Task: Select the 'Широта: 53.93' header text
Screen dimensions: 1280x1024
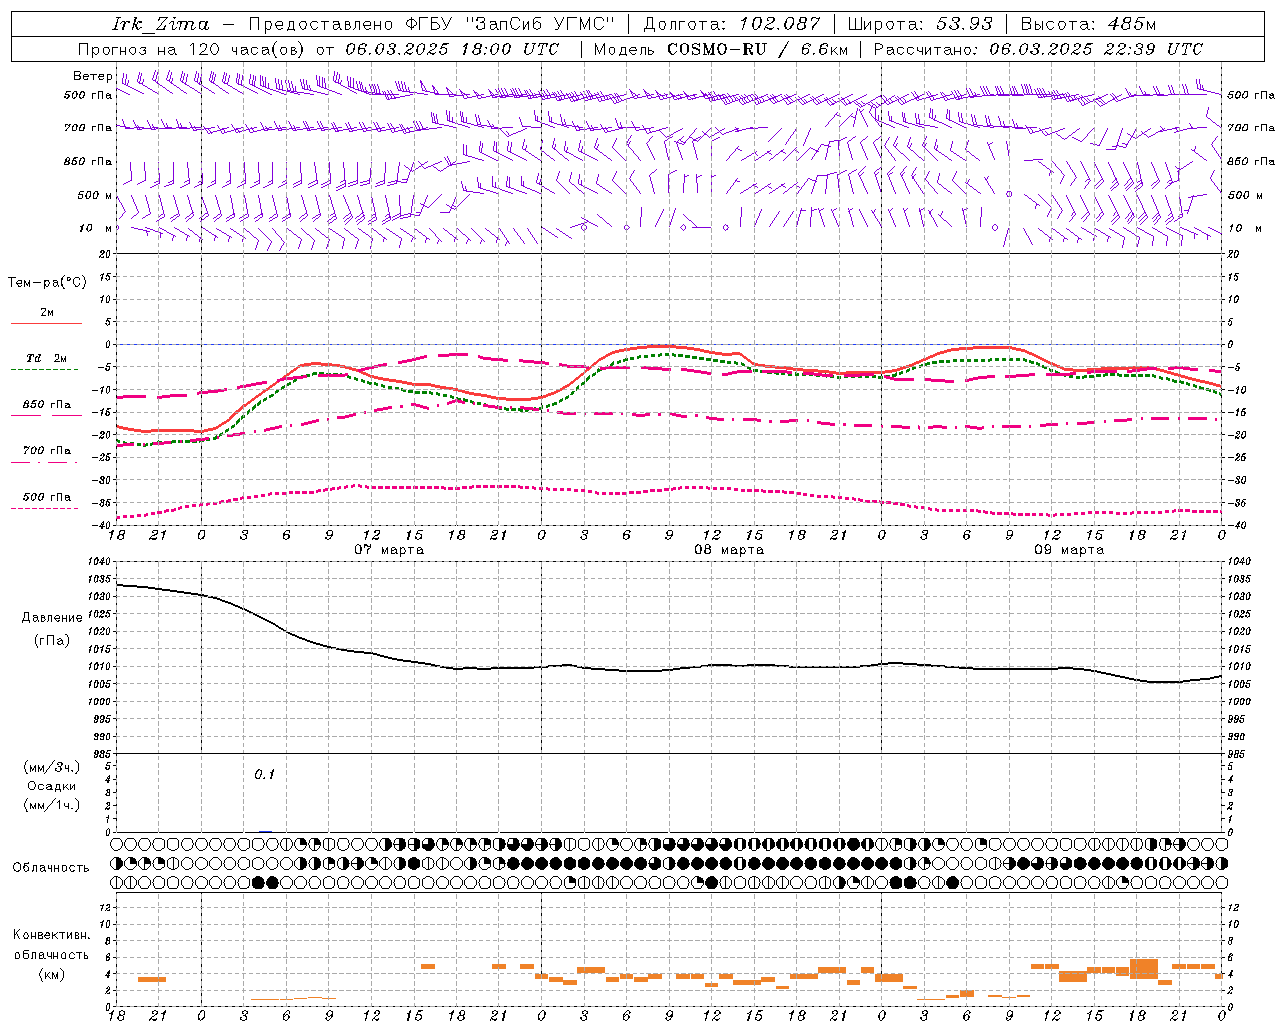Action: pyautogui.click(x=920, y=24)
